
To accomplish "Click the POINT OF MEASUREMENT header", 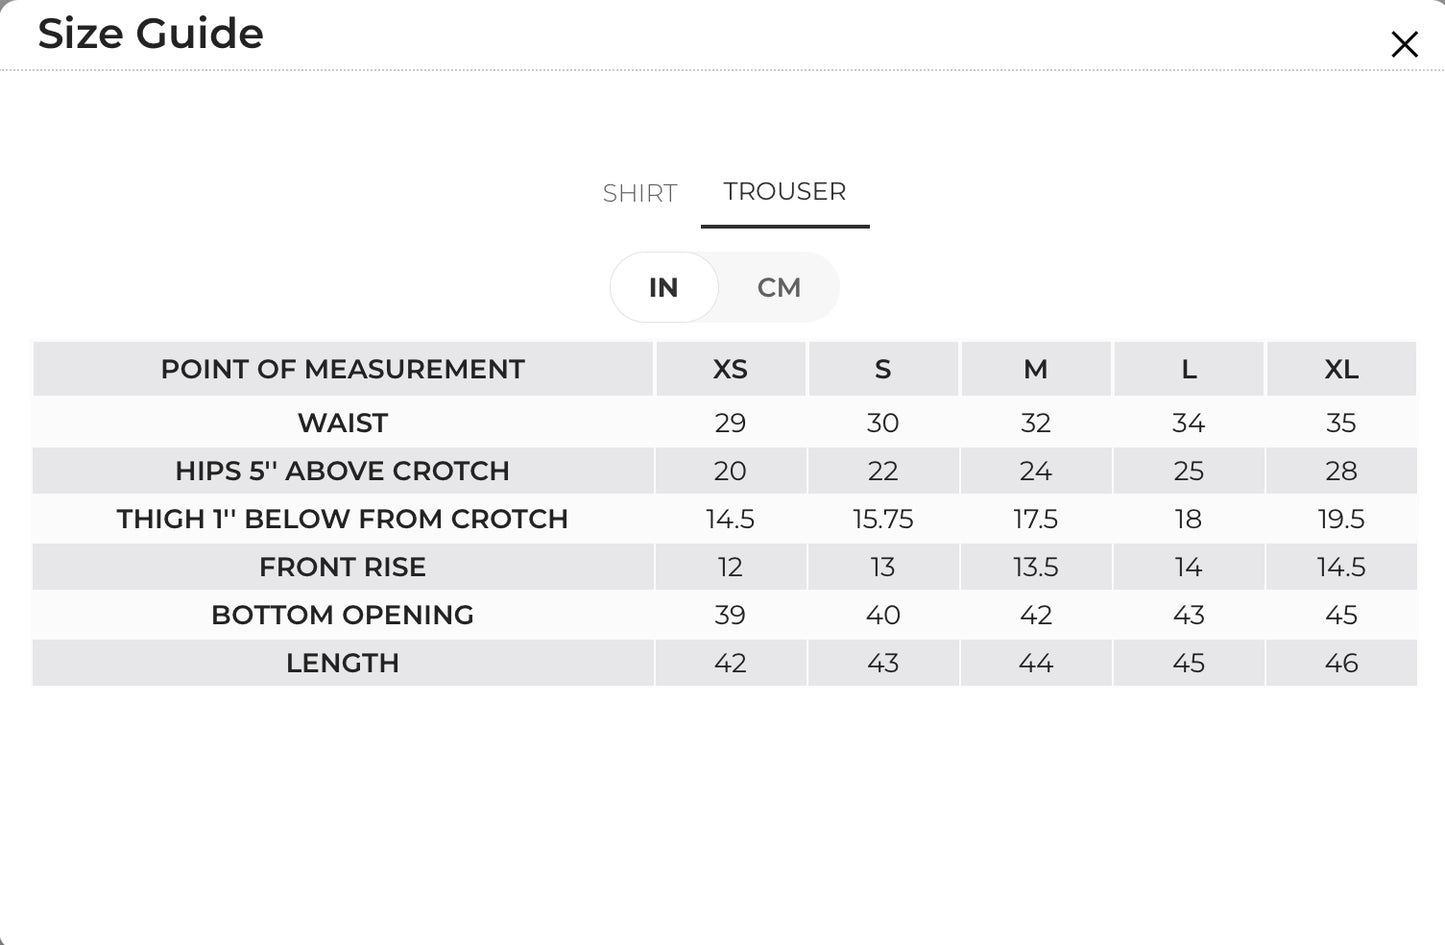I will tap(343, 369).
